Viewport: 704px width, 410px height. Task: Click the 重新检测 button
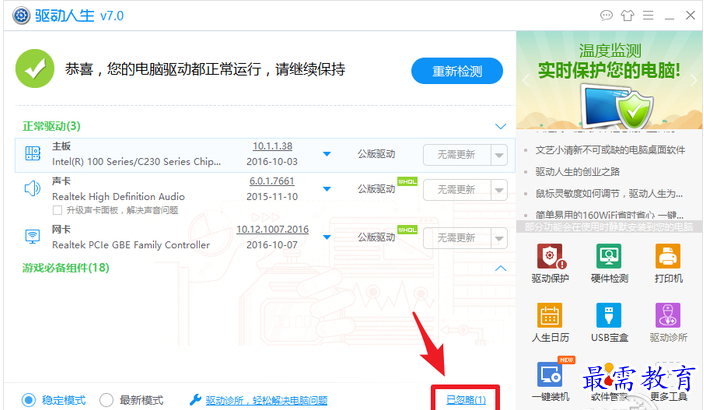coord(457,71)
